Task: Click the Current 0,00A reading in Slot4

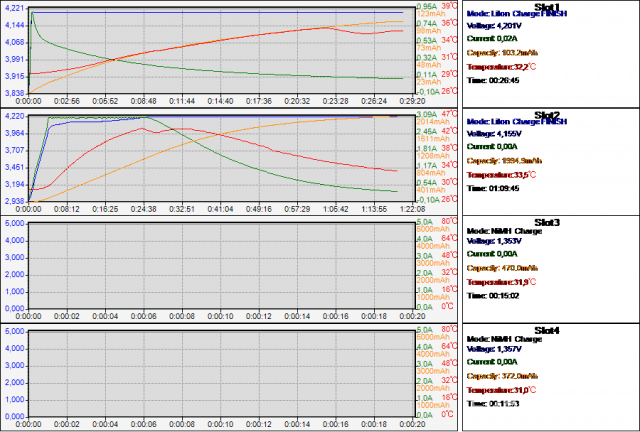Action: point(492,362)
